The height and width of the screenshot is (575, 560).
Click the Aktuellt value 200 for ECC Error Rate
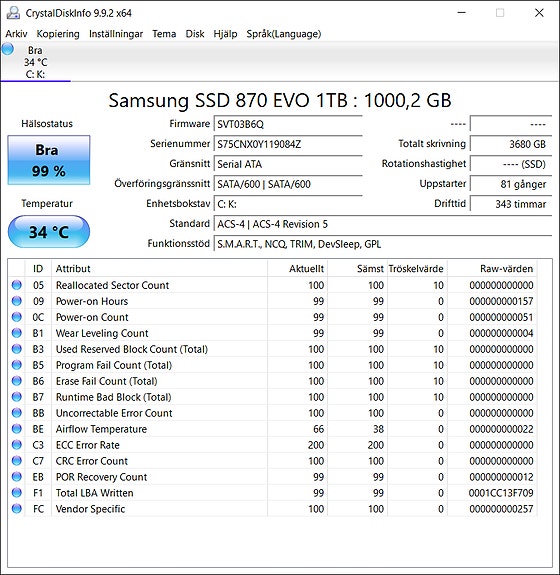316,445
